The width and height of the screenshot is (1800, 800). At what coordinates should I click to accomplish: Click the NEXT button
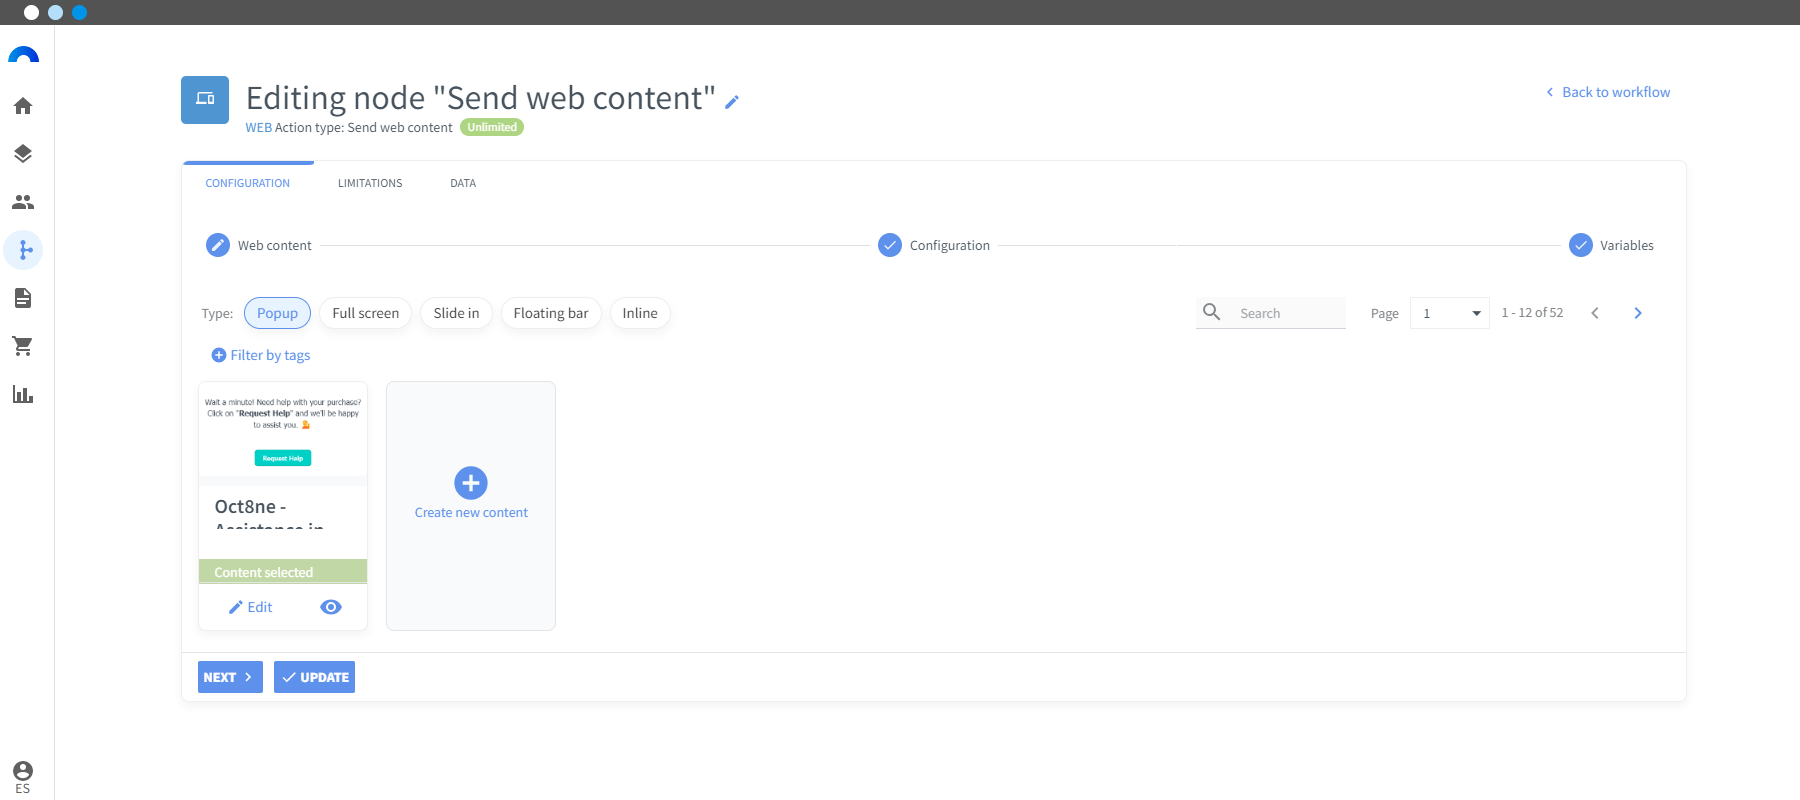230,677
